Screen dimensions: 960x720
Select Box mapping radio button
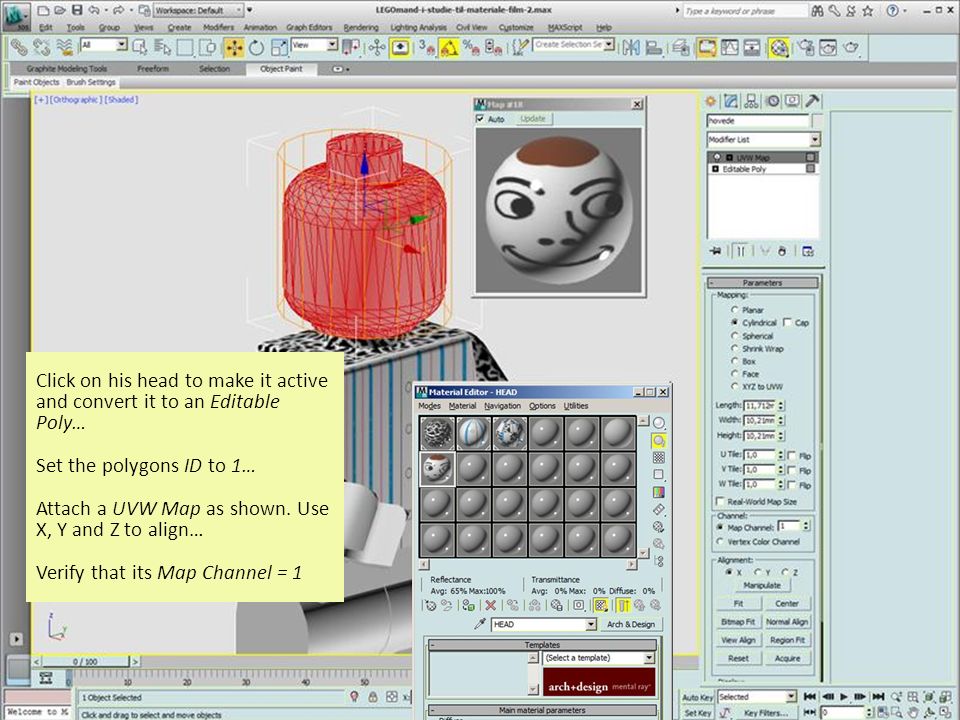click(735, 361)
